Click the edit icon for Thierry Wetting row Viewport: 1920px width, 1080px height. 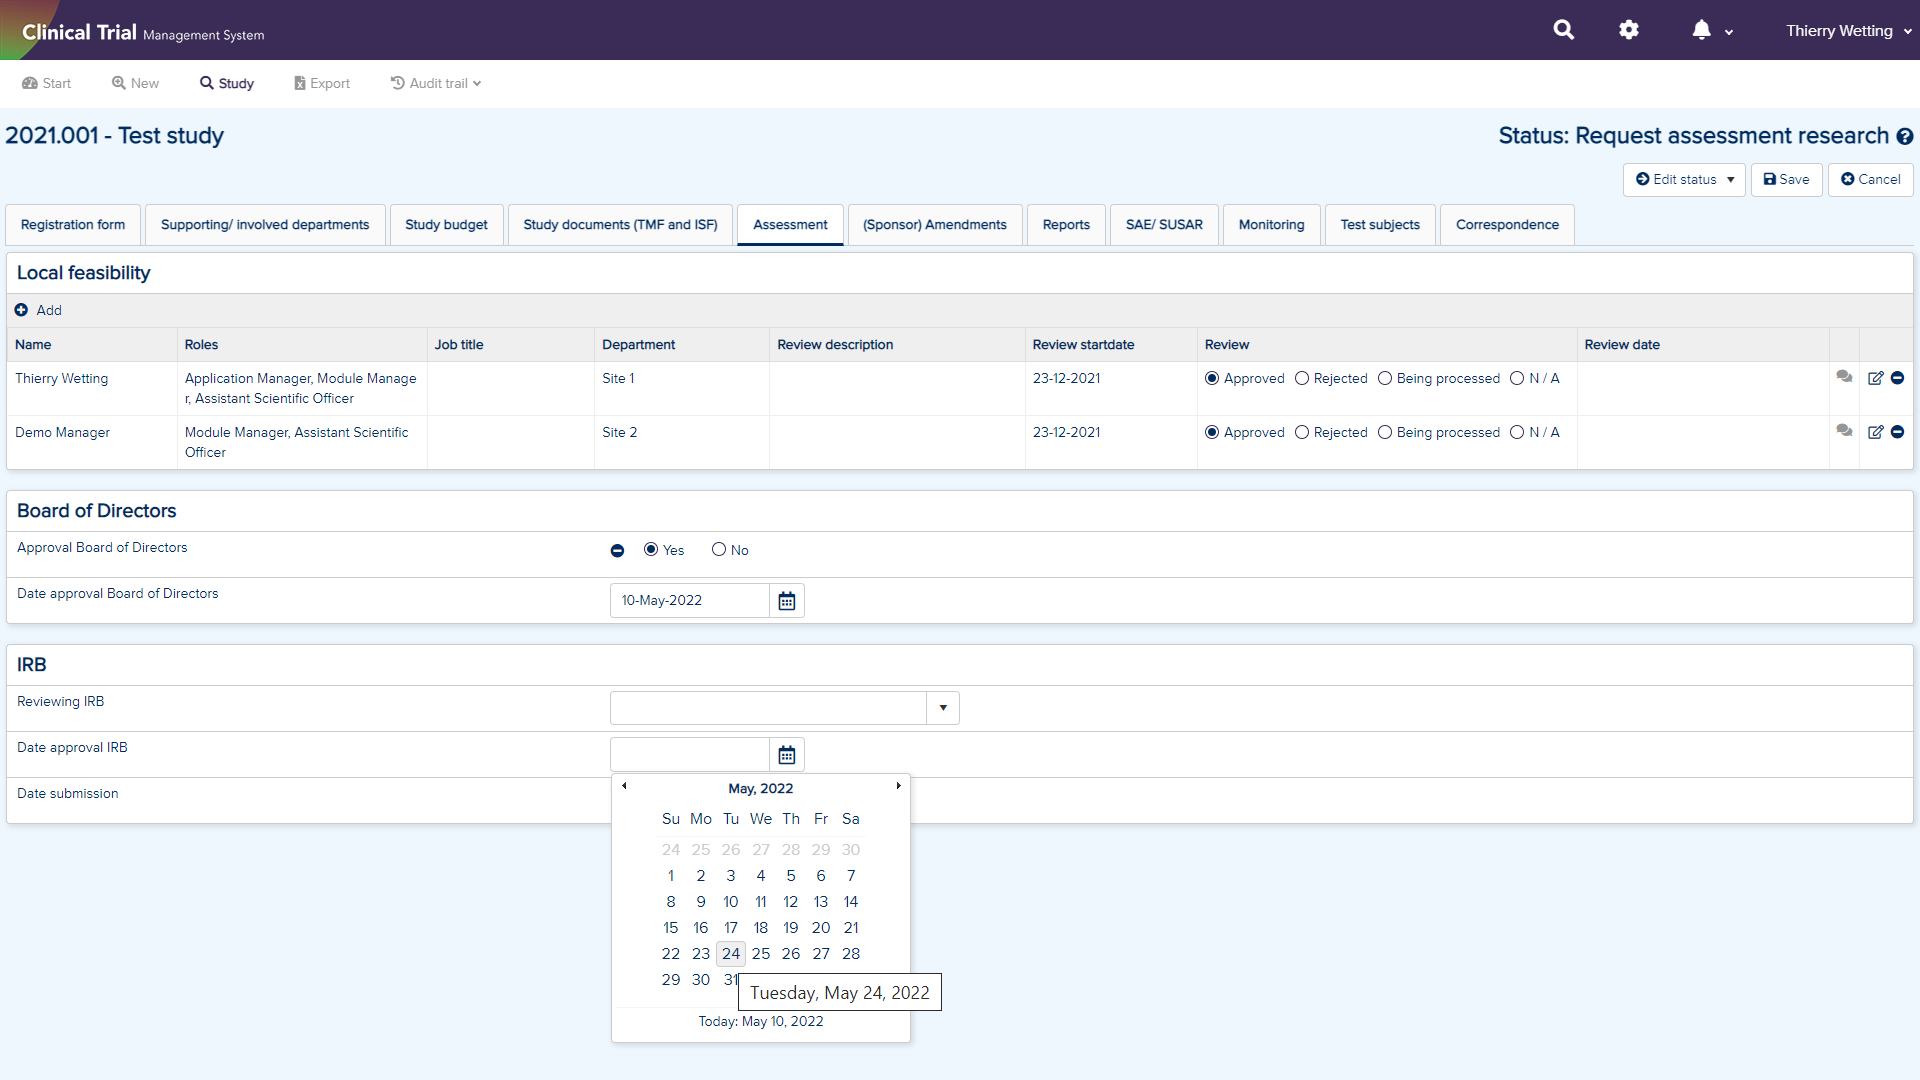1876,378
